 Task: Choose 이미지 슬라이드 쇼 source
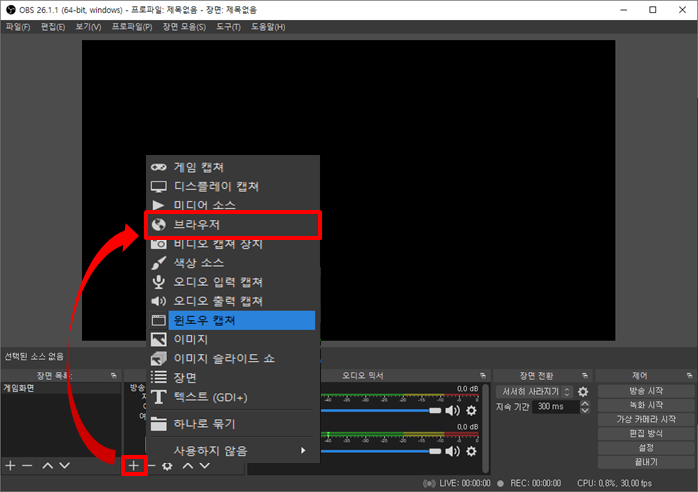(x=233, y=358)
